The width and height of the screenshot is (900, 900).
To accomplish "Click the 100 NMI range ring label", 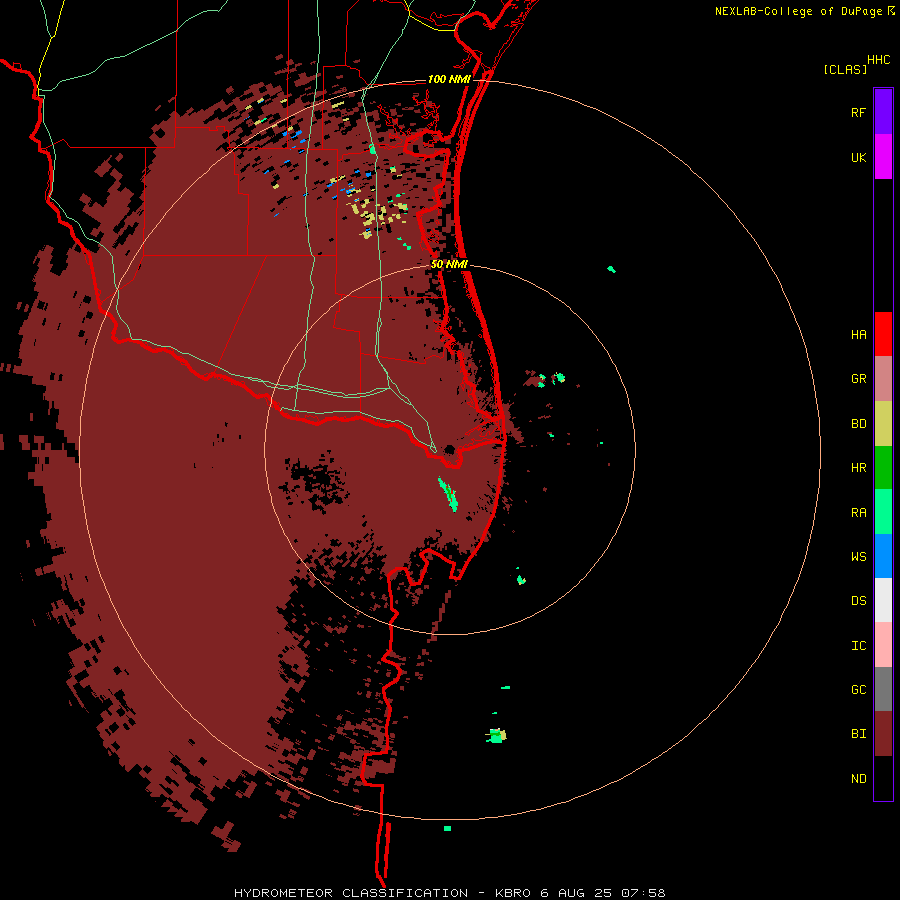I will click(x=449, y=79).
